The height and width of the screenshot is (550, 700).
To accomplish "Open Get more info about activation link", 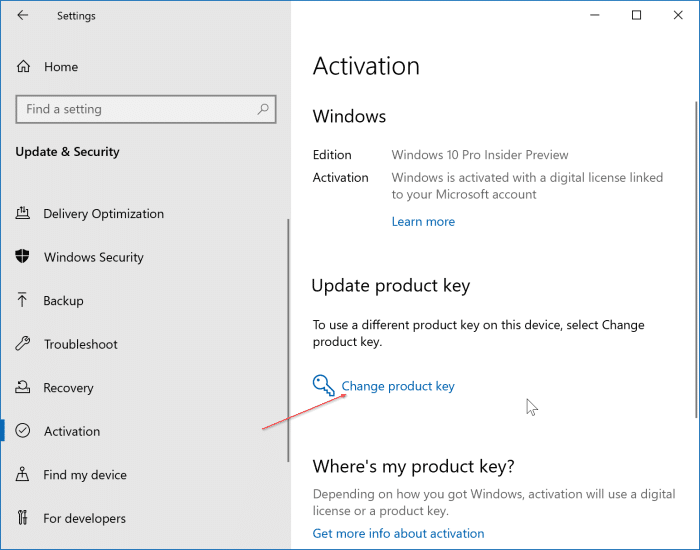I will pyautogui.click(x=398, y=533).
